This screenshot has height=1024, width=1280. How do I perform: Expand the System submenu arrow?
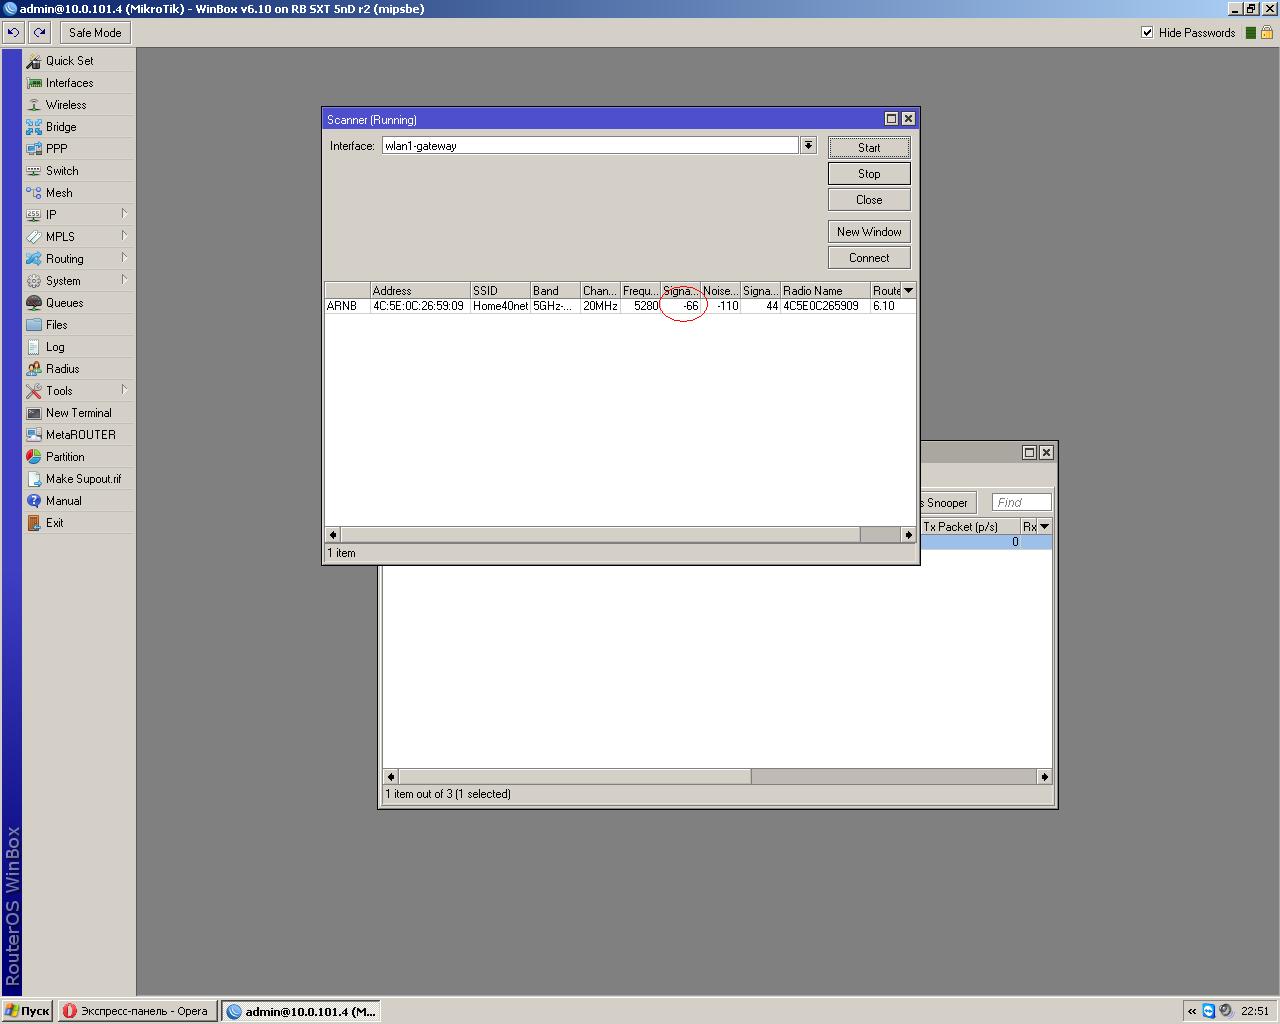pyautogui.click(x=124, y=280)
